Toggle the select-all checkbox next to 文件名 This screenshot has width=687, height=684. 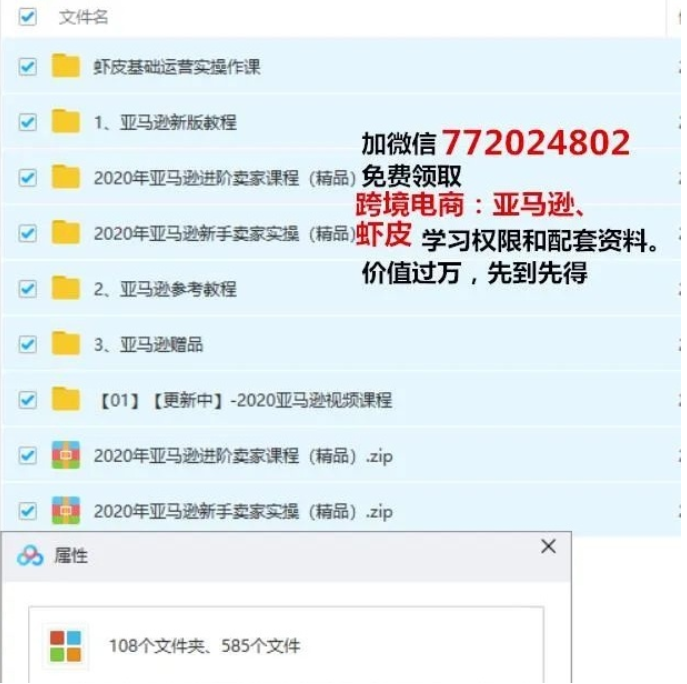click(27, 17)
